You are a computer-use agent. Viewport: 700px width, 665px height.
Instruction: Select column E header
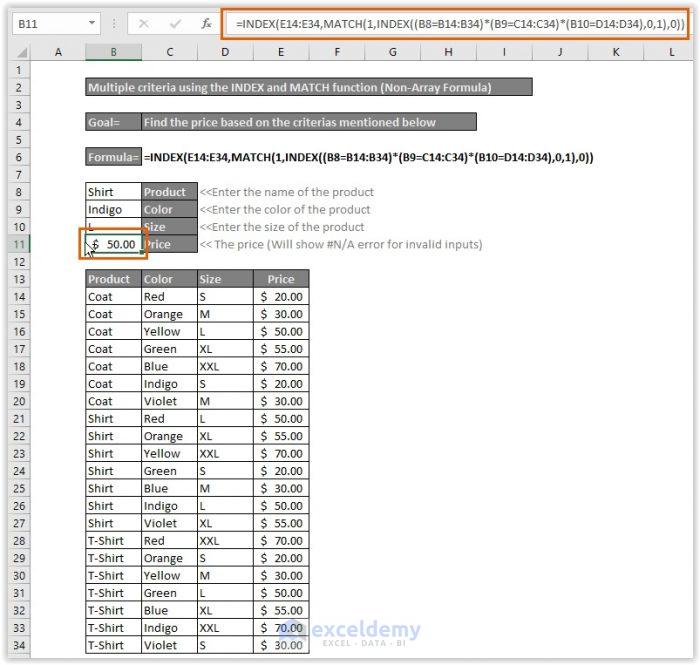281,52
